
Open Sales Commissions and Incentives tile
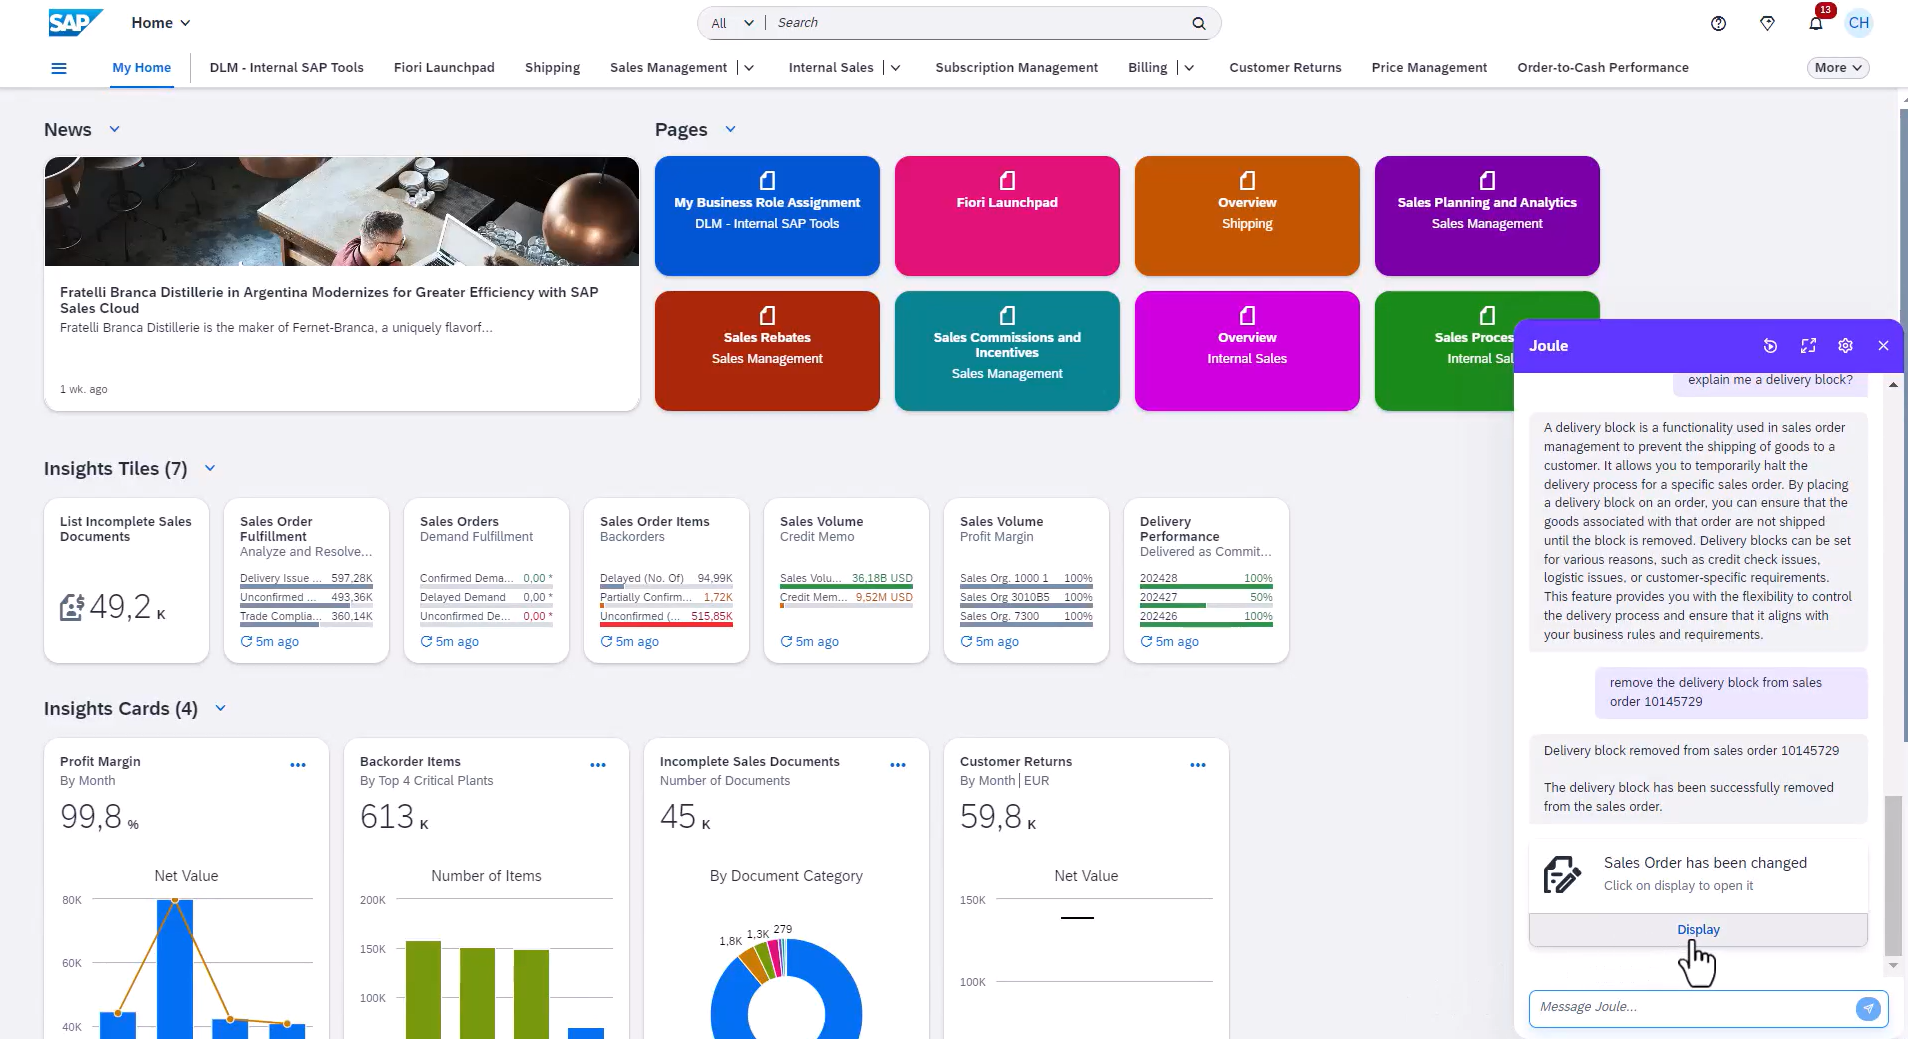(x=1007, y=351)
